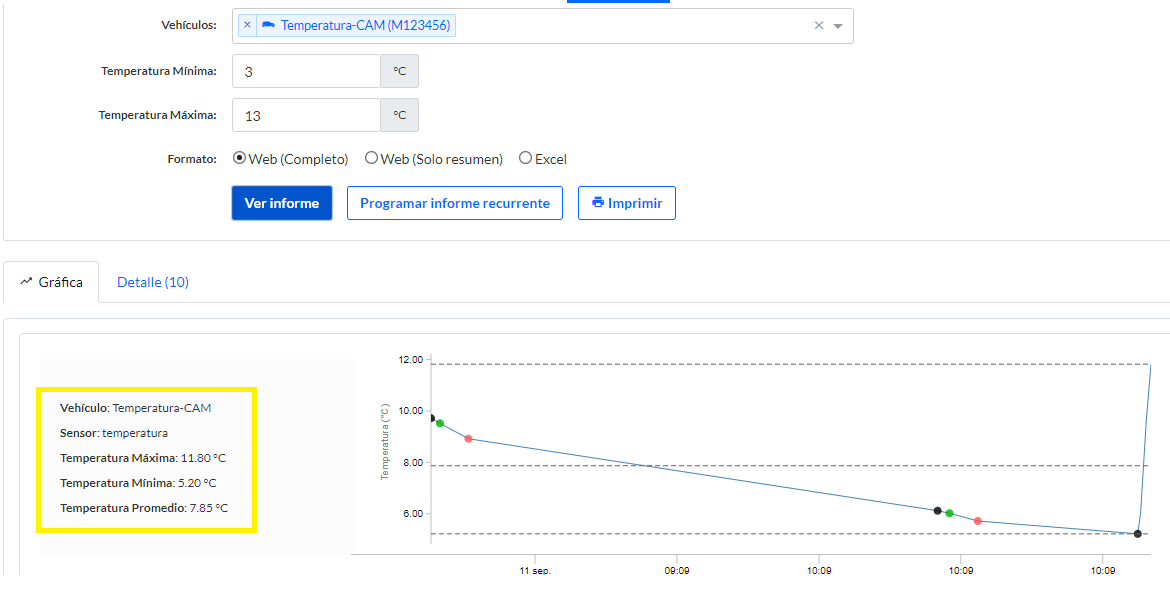Choose Web (Solo resumen) format

pyautogui.click(x=371, y=158)
